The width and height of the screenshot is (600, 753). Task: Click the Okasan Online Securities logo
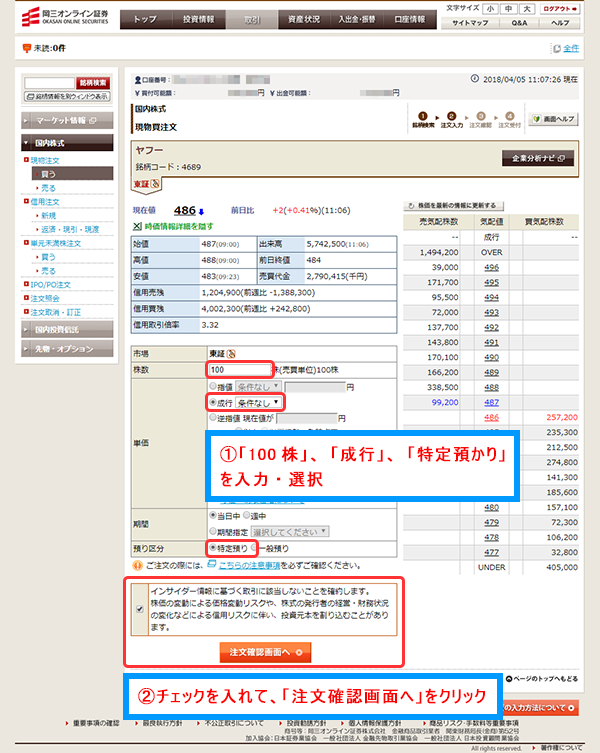(x=65, y=16)
